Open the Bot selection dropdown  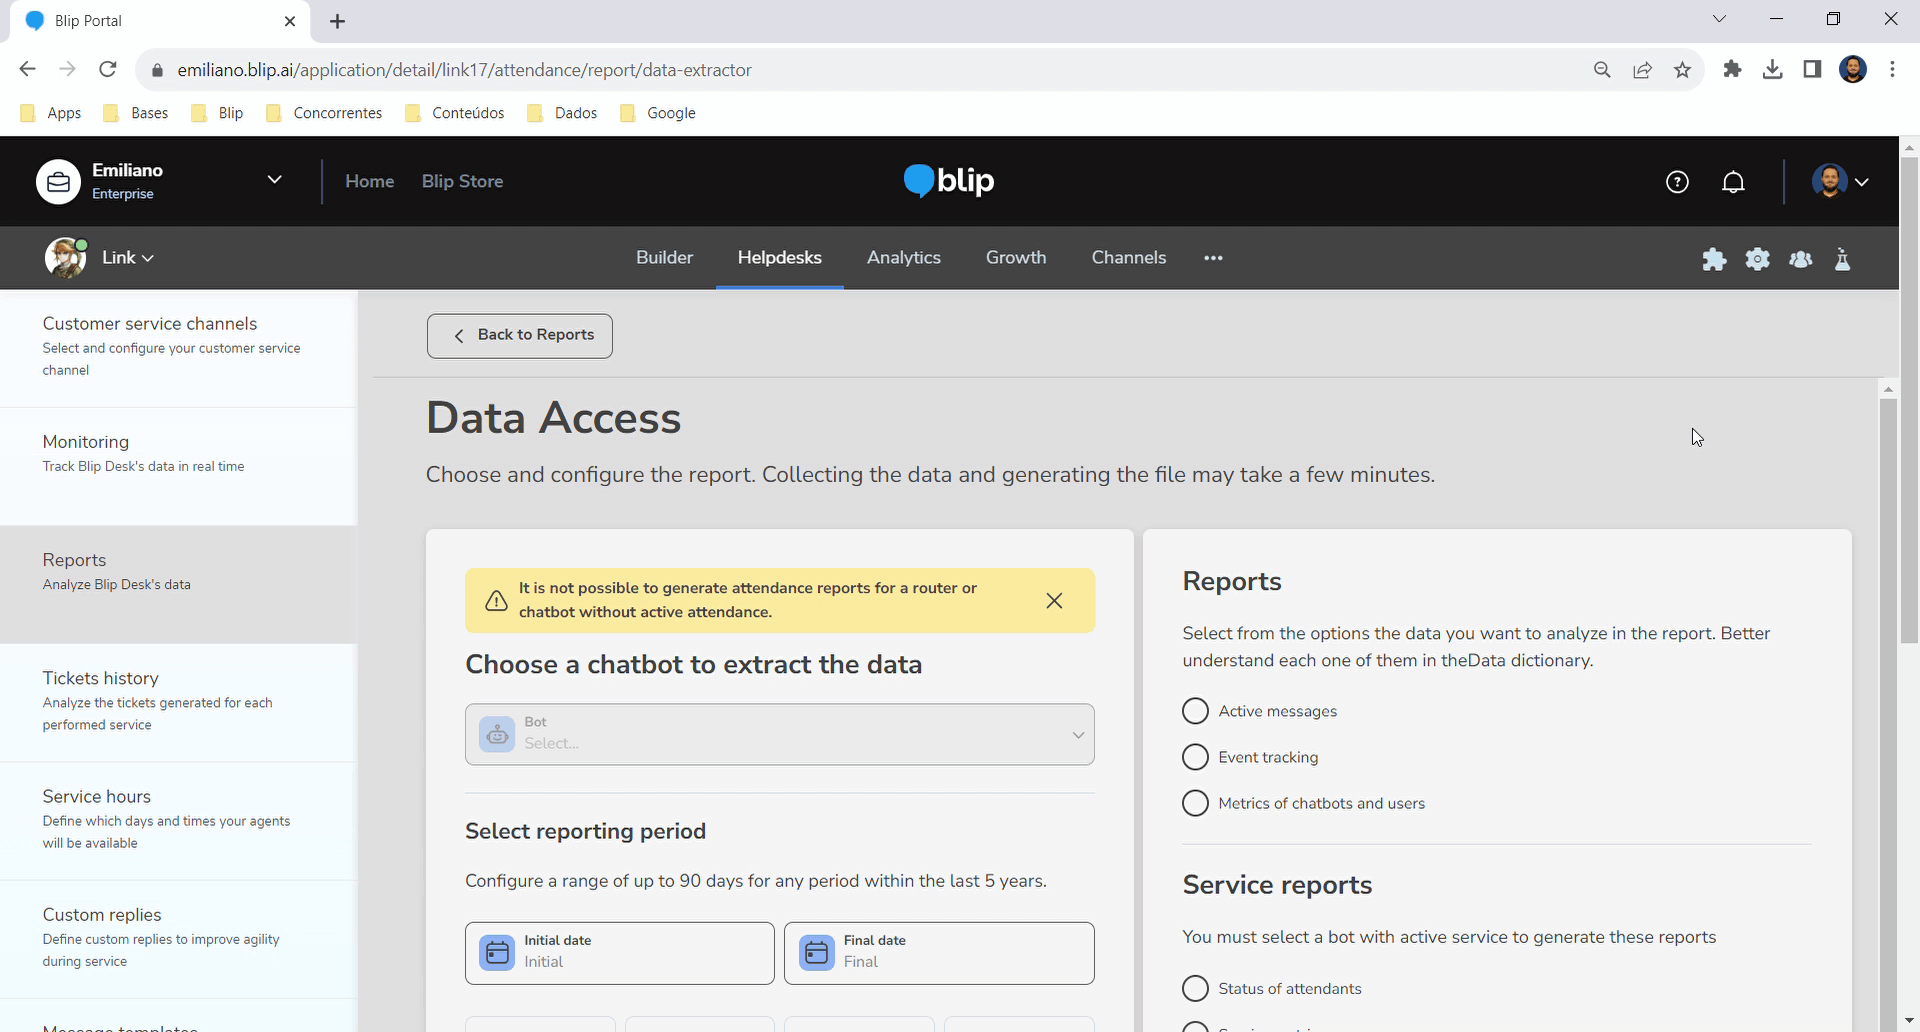point(779,734)
